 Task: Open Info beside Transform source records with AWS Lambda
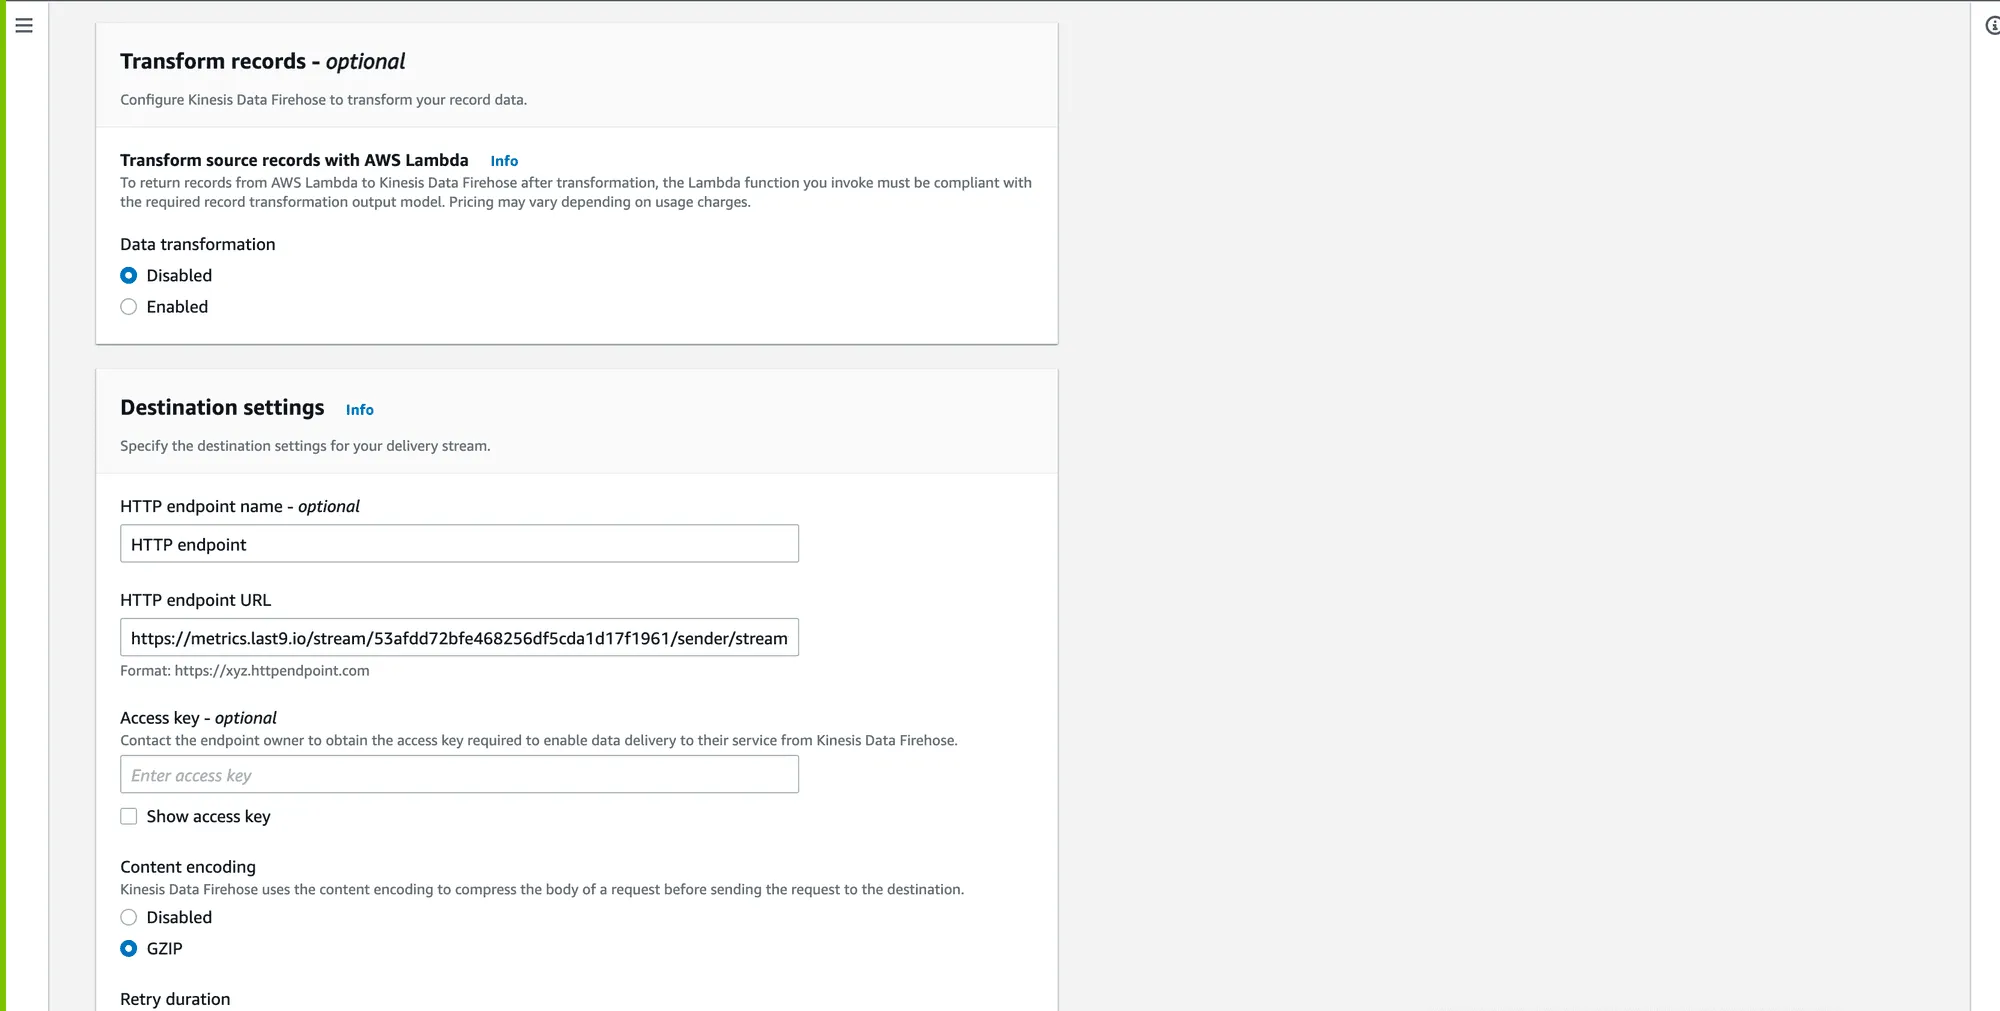pos(503,161)
